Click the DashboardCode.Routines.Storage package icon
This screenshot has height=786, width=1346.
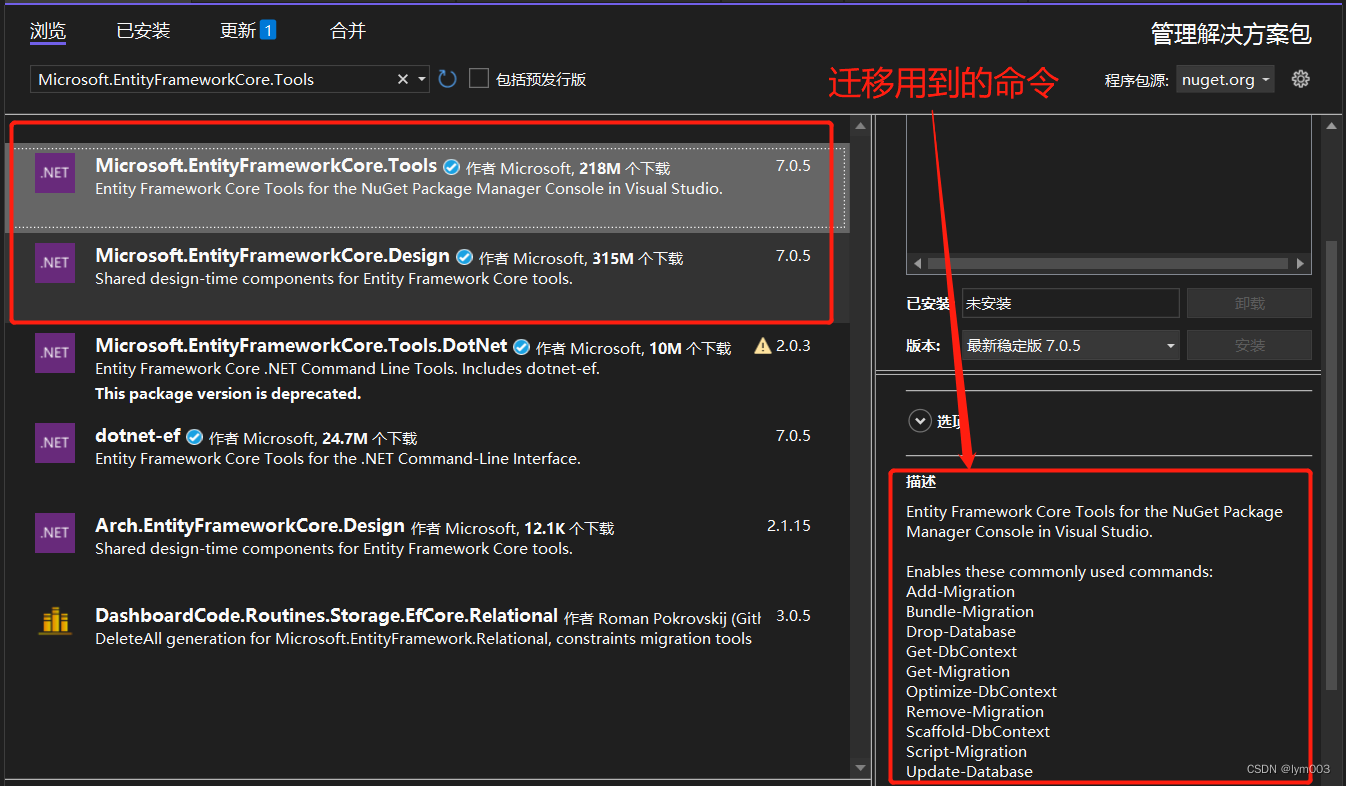[x=55, y=621]
